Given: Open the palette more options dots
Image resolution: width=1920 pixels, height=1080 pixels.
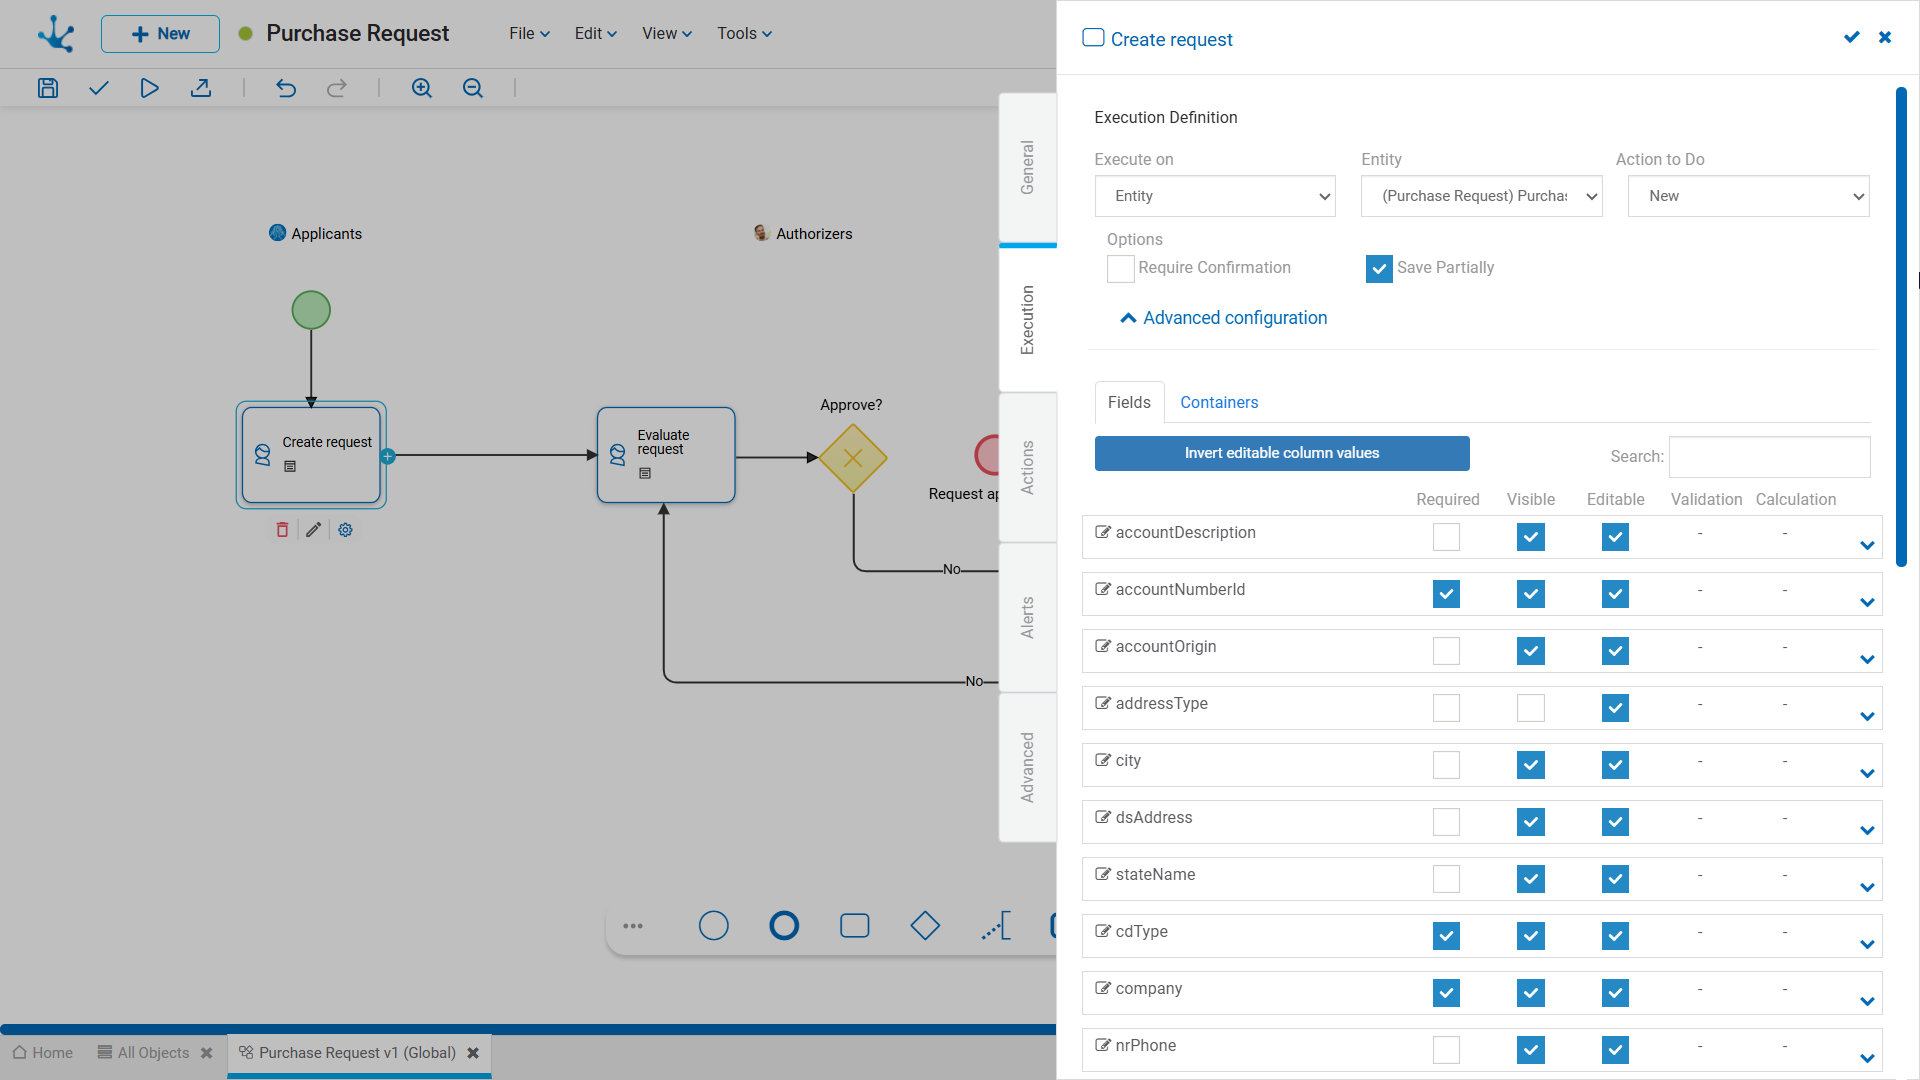Looking at the screenshot, I should click(633, 926).
